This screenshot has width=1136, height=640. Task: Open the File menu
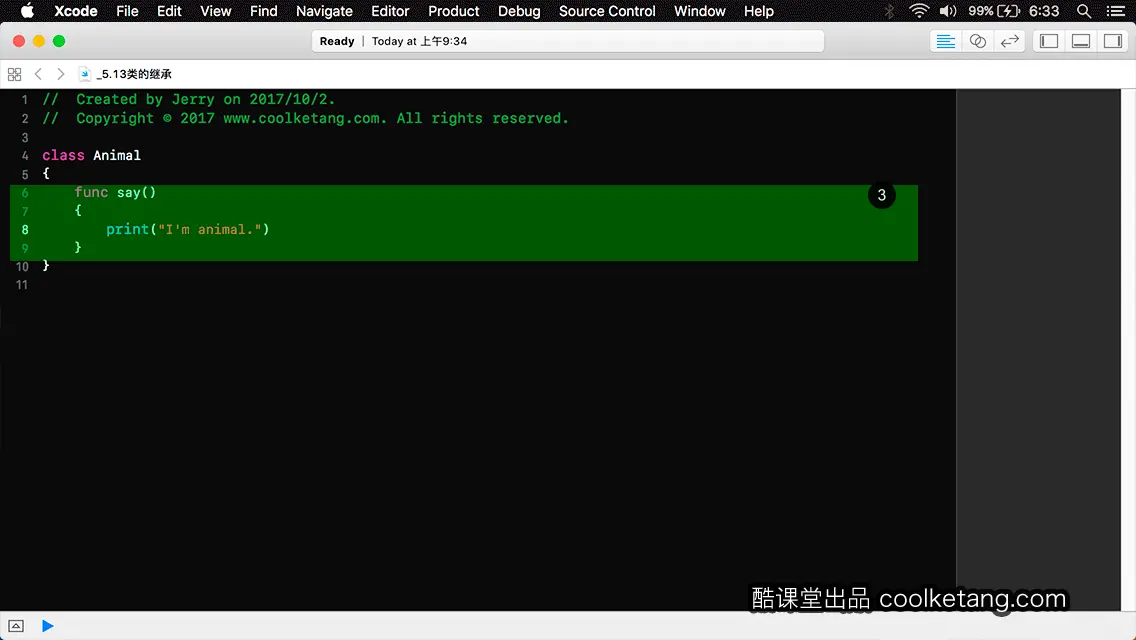pos(127,11)
